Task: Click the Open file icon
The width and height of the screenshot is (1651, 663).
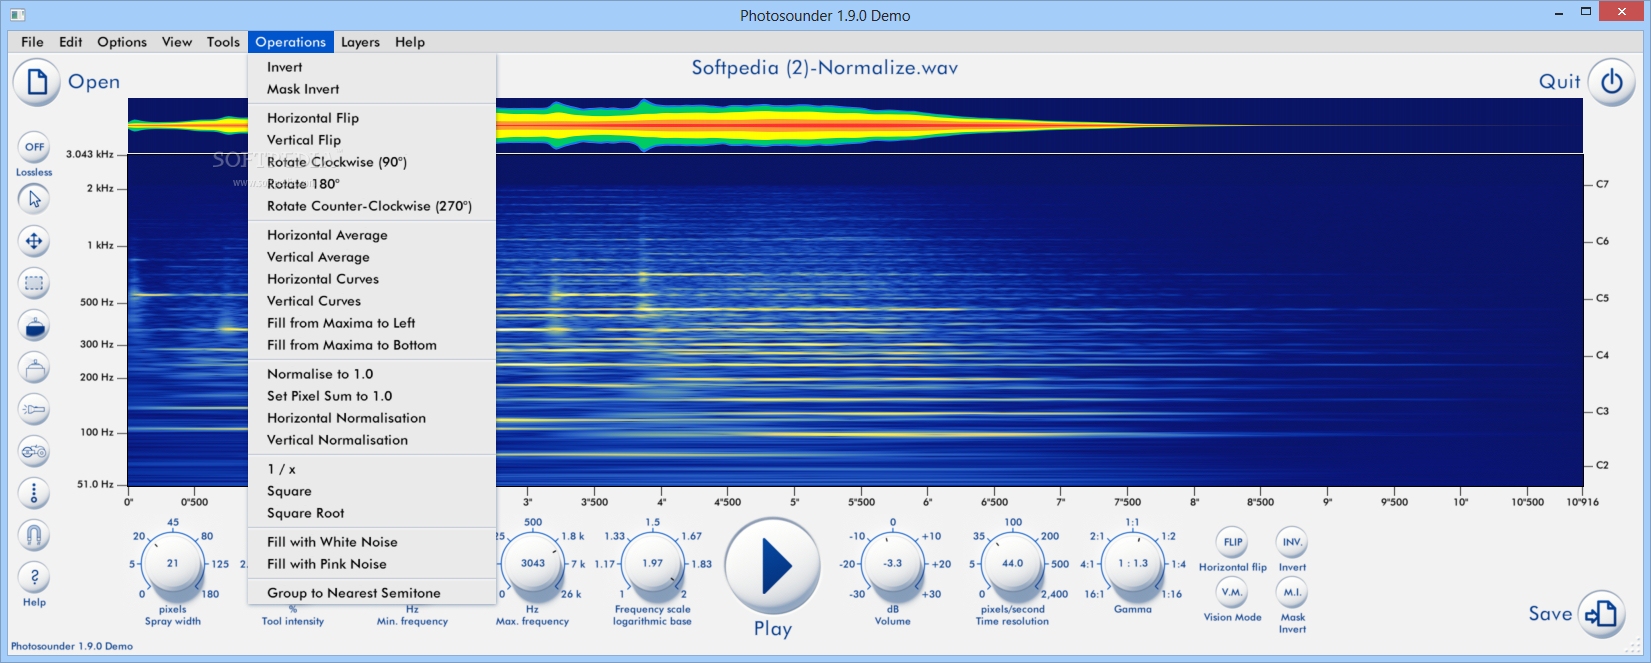Action: coord(37,81)
